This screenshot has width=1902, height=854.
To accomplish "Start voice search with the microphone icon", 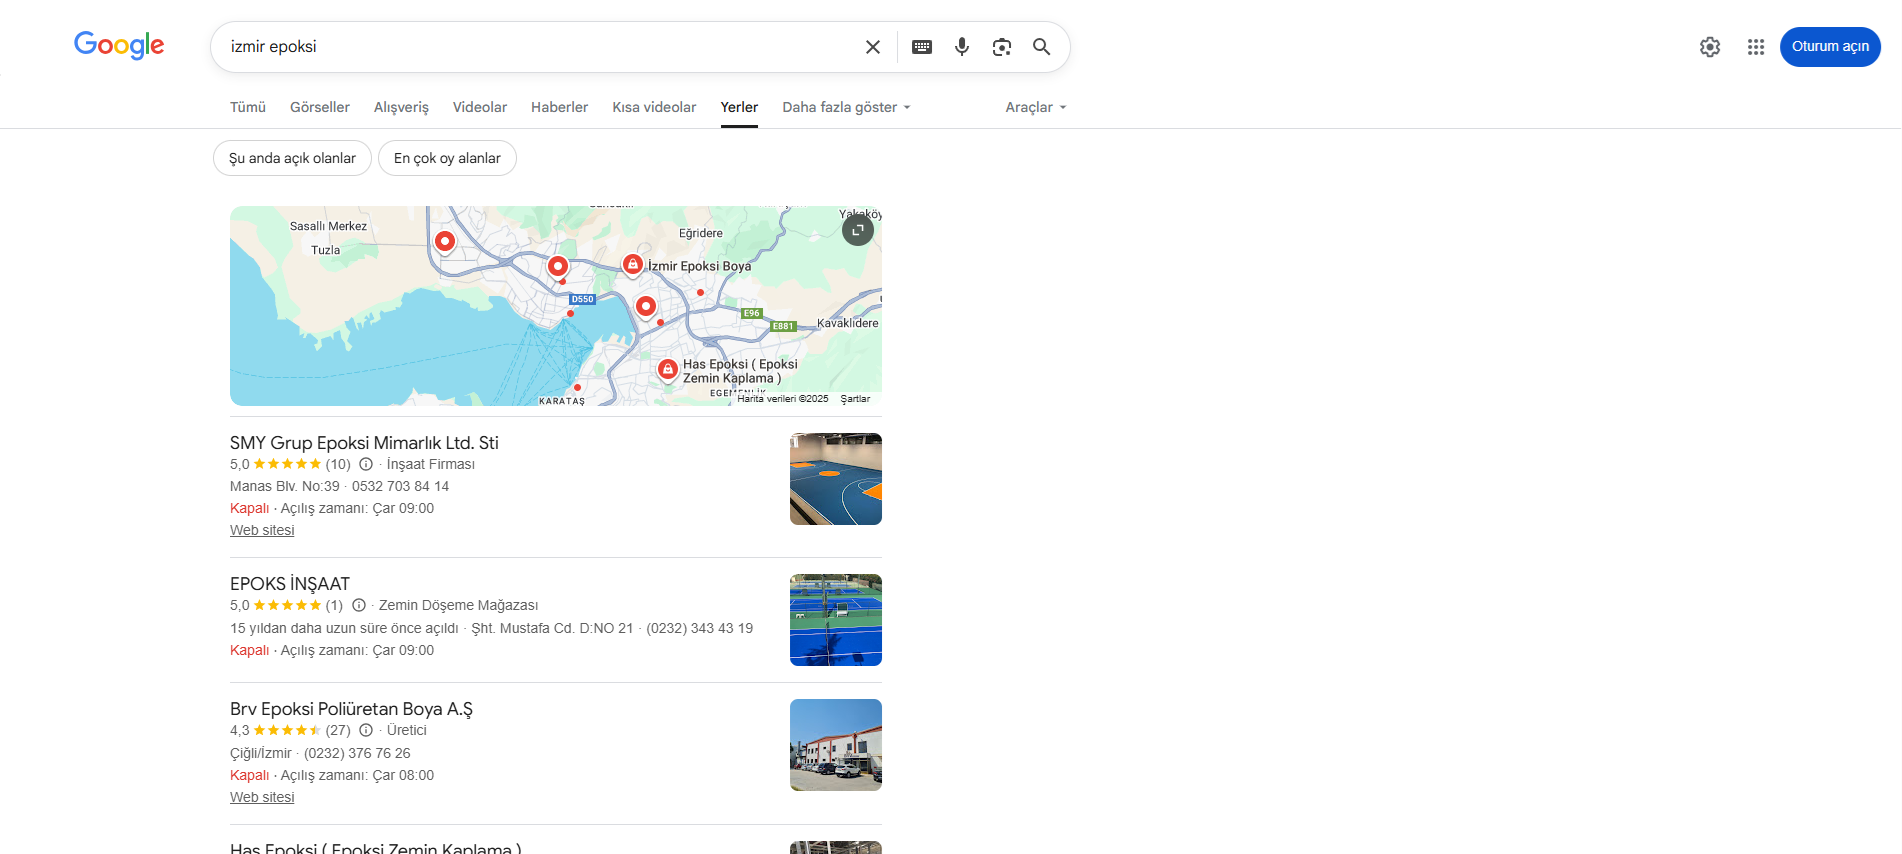I will [961, 46].
